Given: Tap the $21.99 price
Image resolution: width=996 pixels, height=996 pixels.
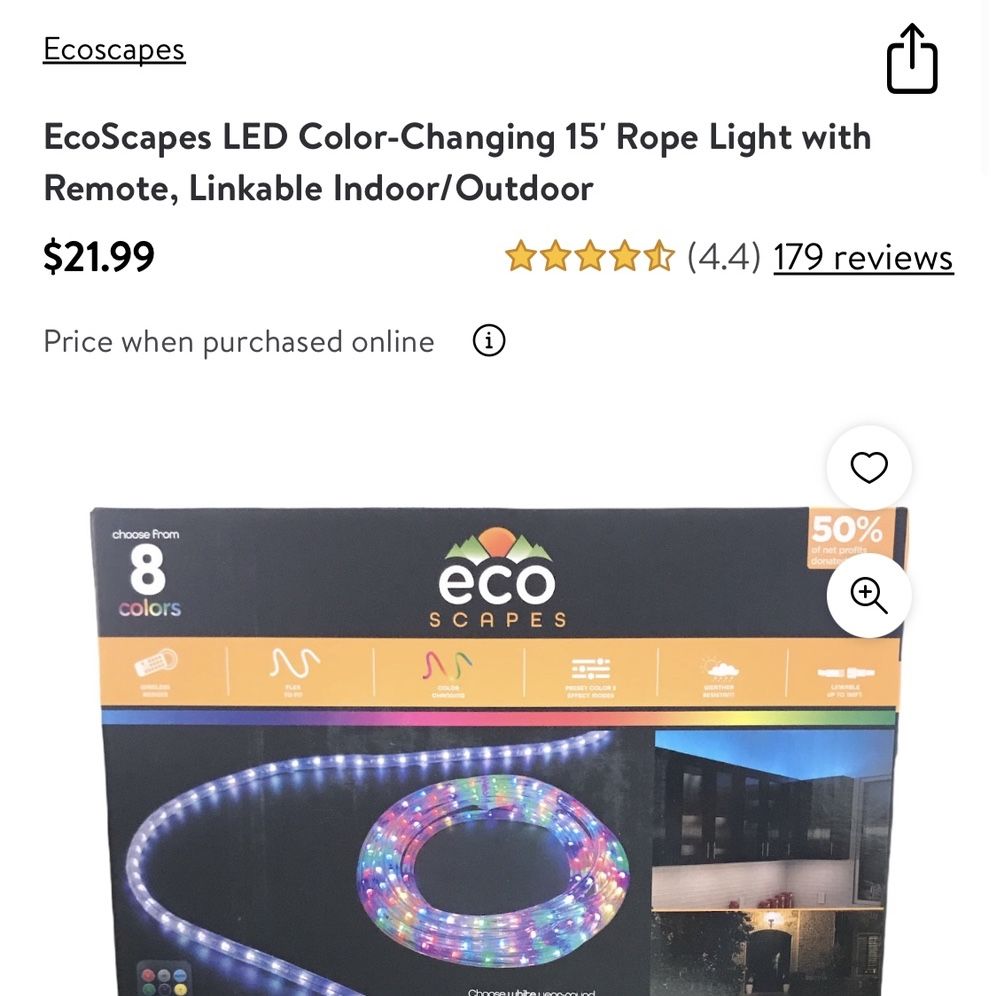Looking at the screenshot, I should 98,257.
